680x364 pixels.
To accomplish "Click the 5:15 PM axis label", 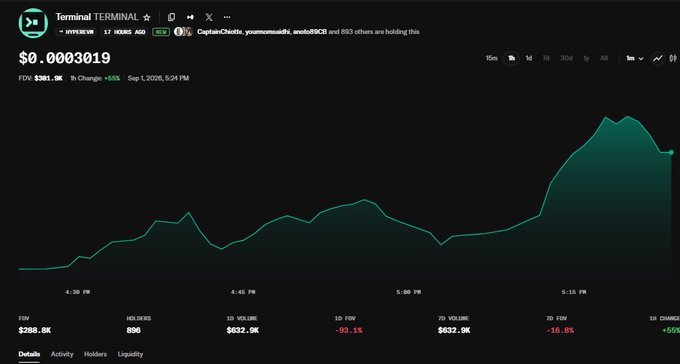I will tap(574, 292).
